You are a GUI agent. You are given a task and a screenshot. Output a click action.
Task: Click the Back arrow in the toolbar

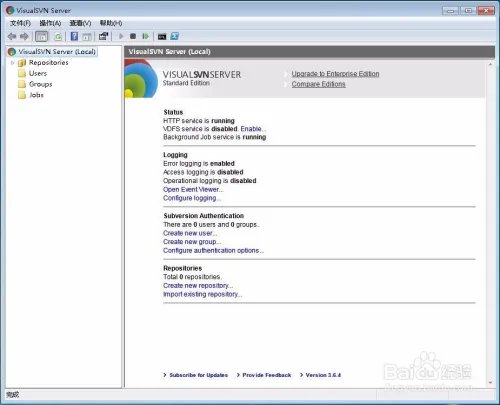pos(12,36)
